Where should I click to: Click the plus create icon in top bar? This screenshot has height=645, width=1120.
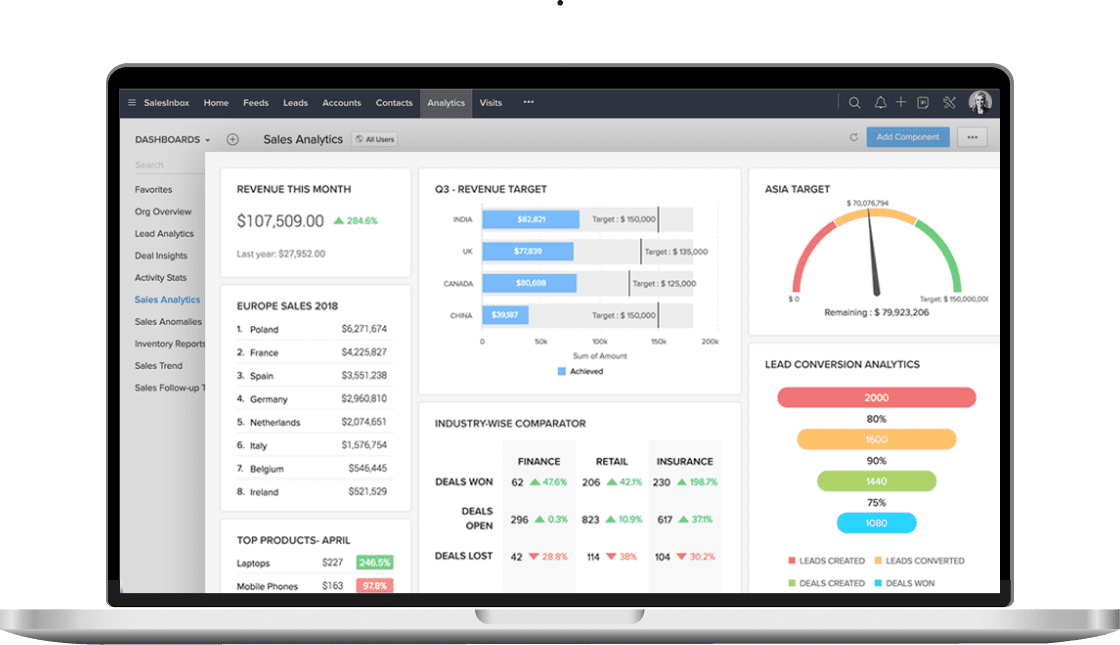(x=901, y=102)
